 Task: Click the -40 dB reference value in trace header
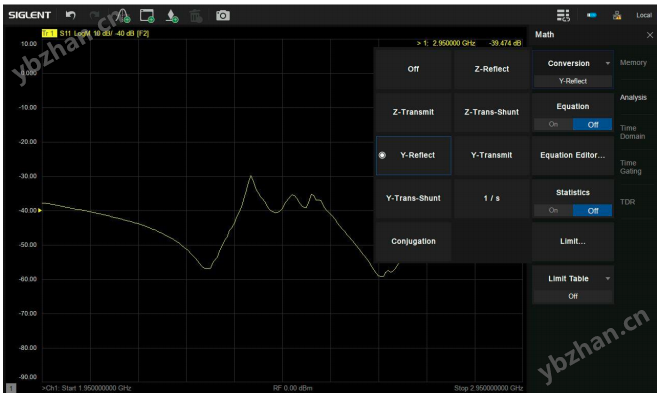[x=124, y=33]
